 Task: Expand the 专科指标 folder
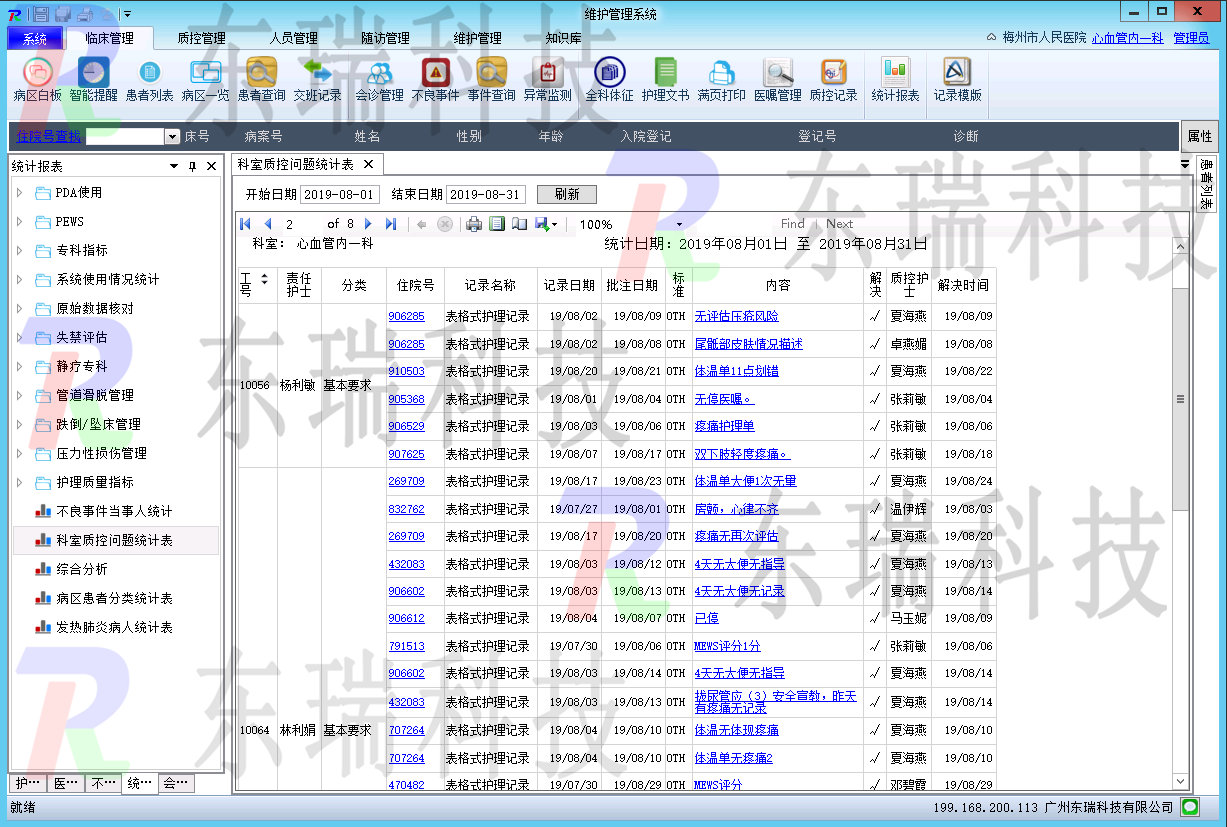(20, 251)
